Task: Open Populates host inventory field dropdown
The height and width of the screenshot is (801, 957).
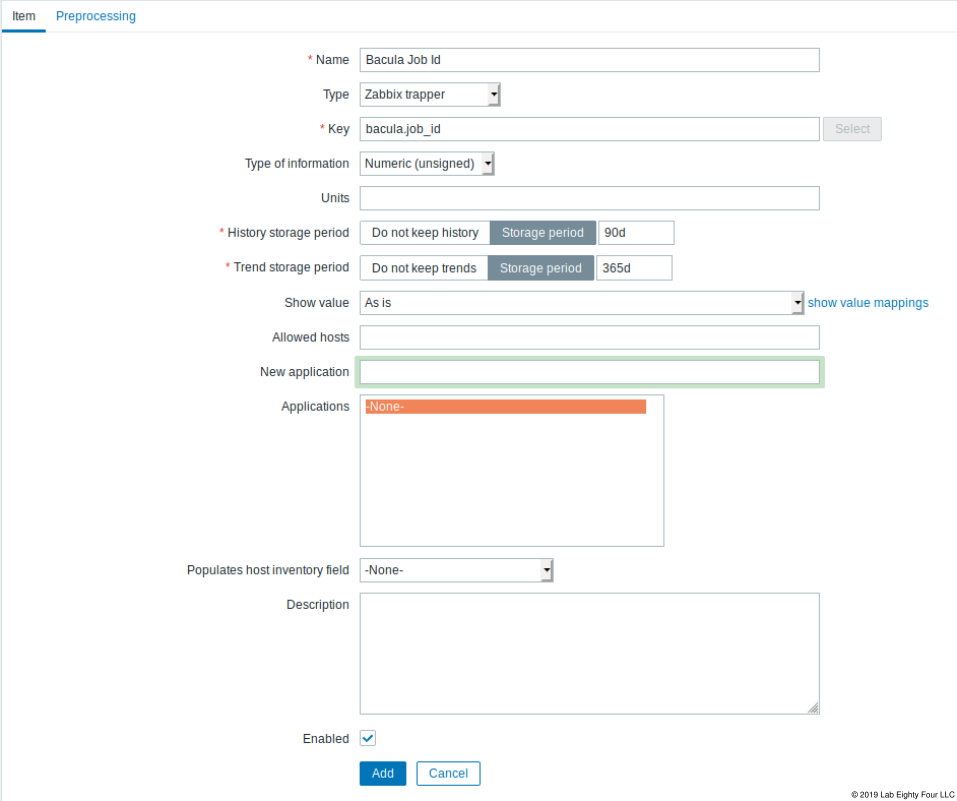Action: click(456, 570)
